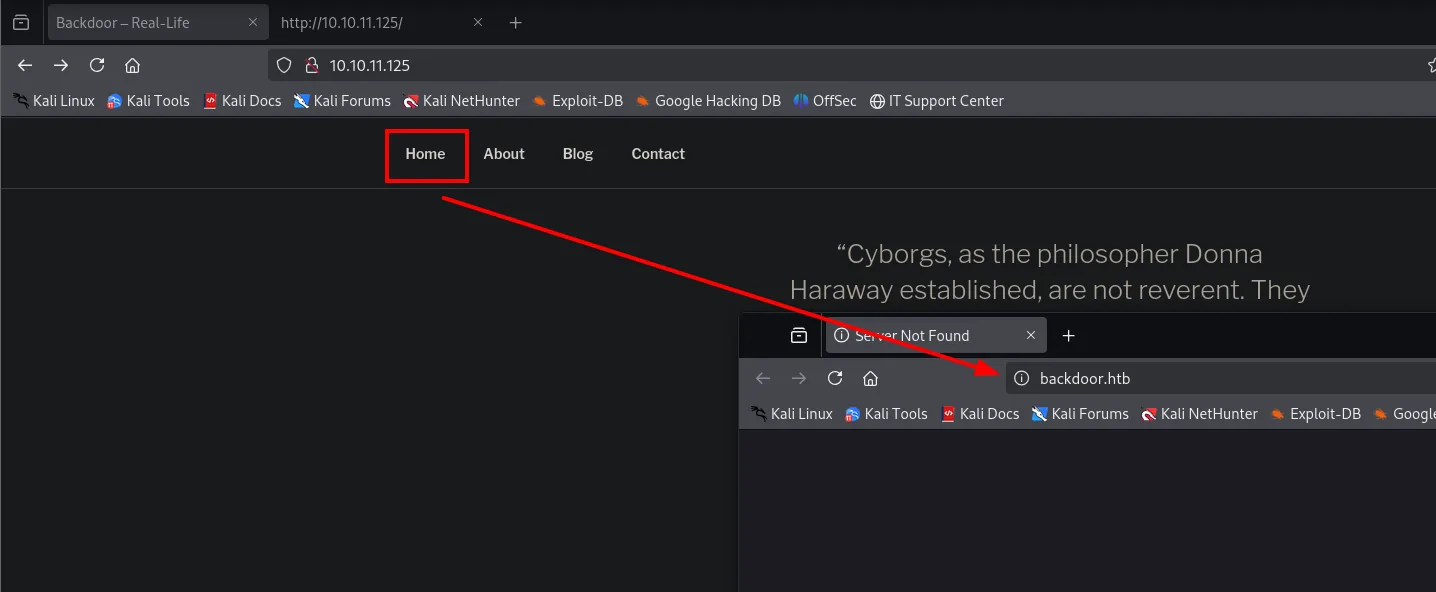The width and height of the screenshot is (1436, 592).
Task: Open the Blog menu item
Action: point(578,154)
